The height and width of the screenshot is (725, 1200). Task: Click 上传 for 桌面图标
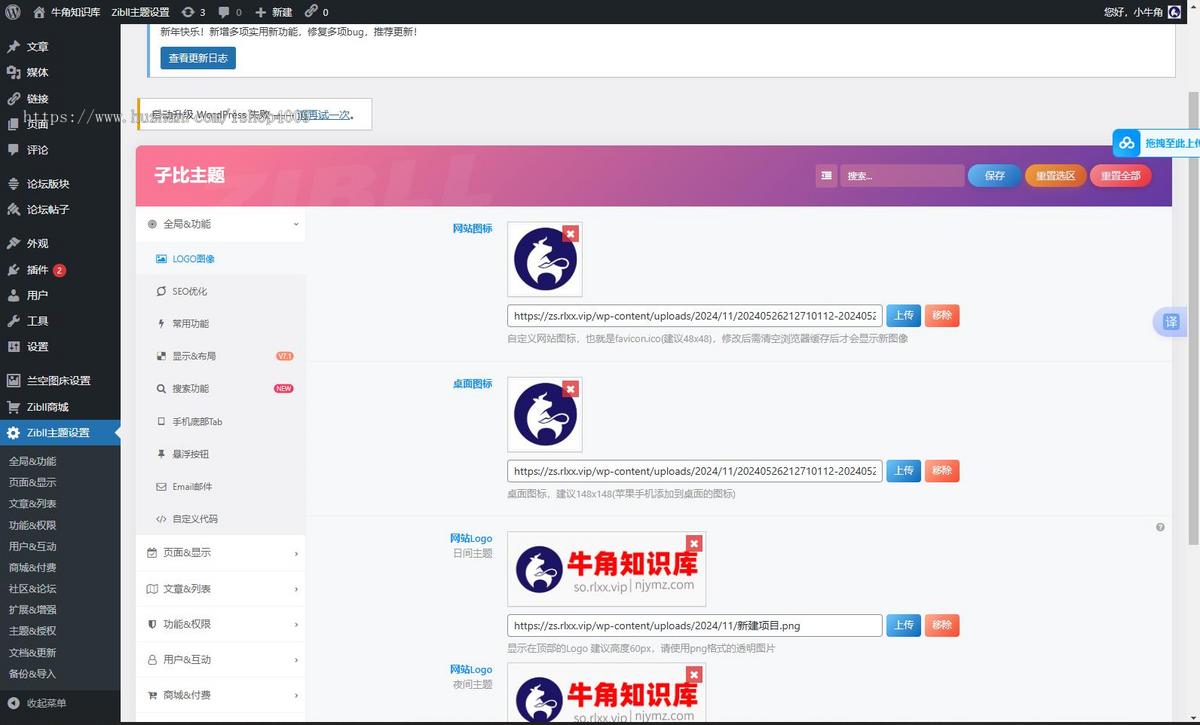coord(903,470)
